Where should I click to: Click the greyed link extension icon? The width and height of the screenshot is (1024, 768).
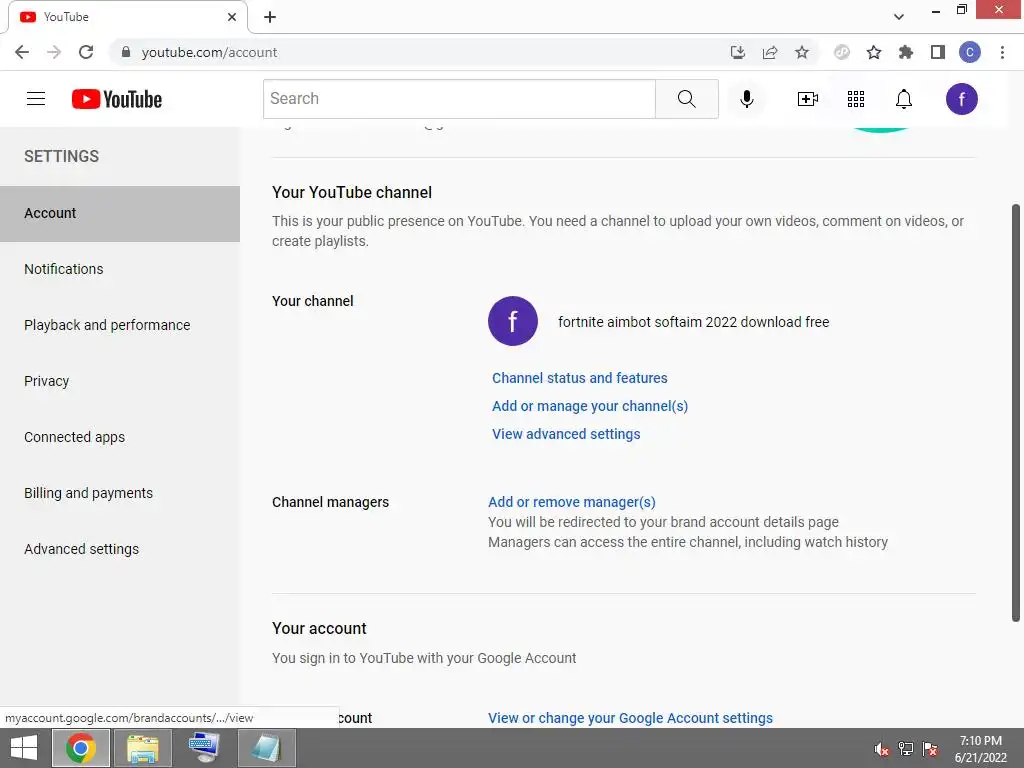pyautogui.click(x=842, y=52)
